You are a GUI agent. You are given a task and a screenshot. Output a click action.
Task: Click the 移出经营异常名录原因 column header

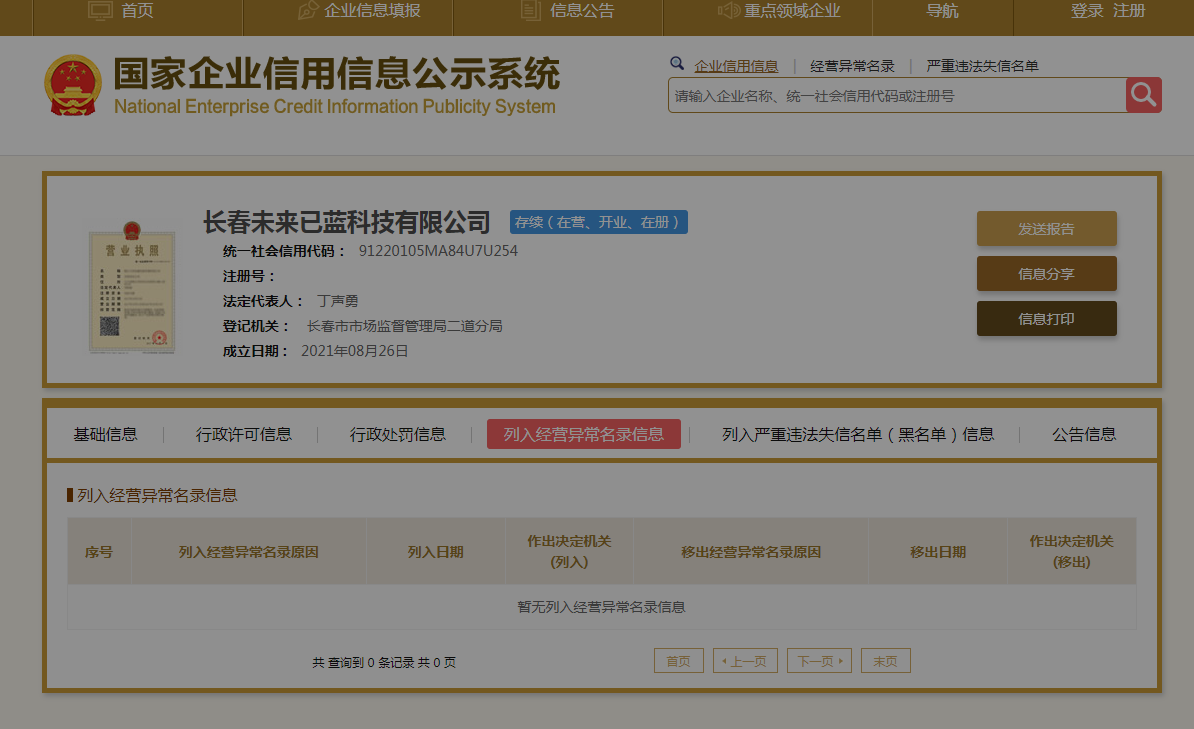tap(751, 552)
